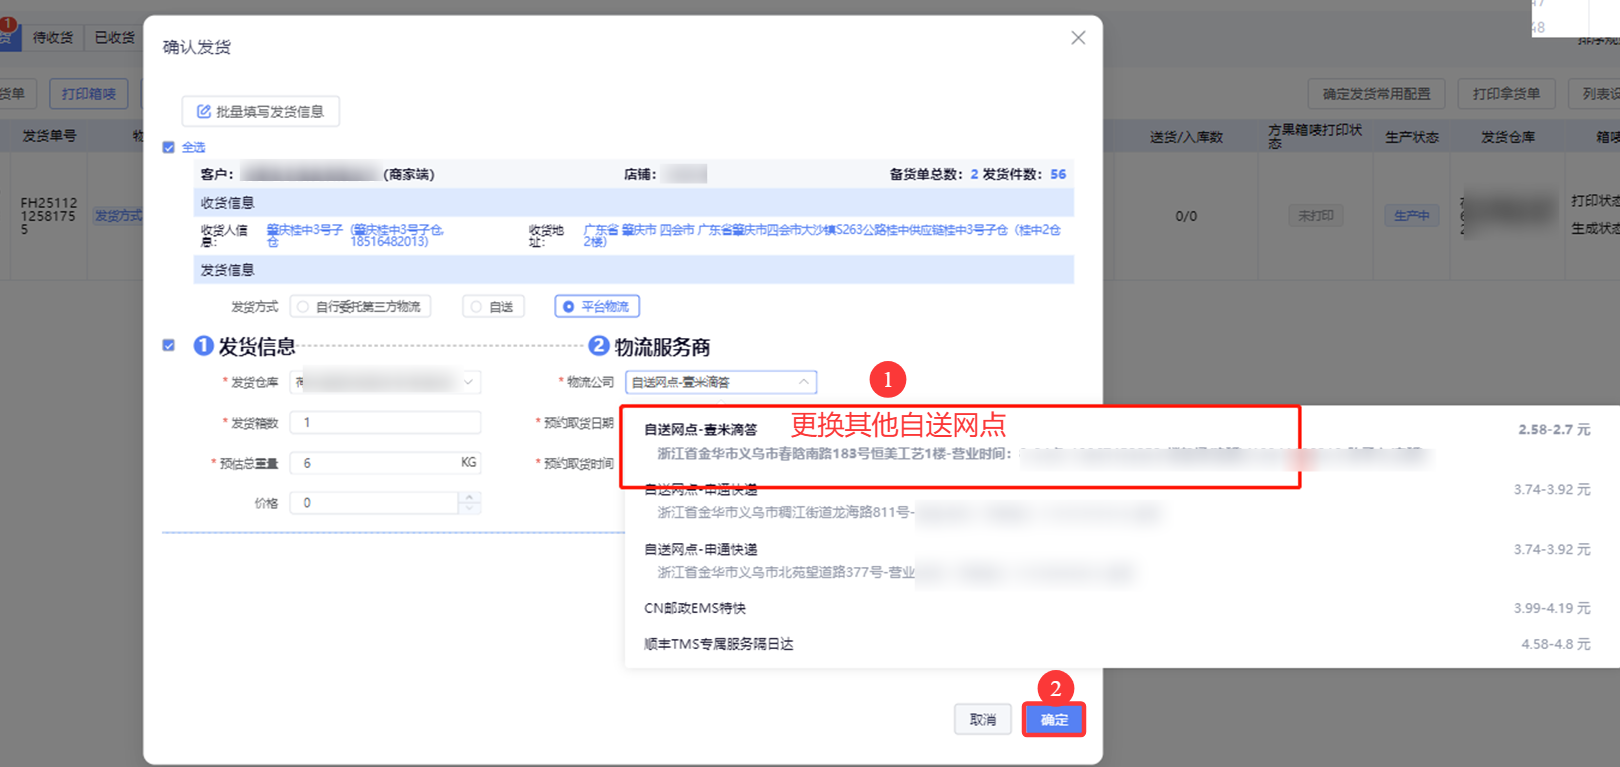Viewport: 1620px width, 767px height.
Task: Choose 顺丰TMS专属服务隔日达 option
Action: (1122, 644)
